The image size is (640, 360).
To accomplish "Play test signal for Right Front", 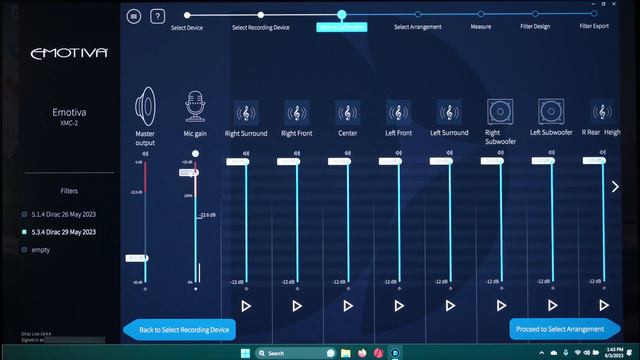I will [x=297, y=306].
